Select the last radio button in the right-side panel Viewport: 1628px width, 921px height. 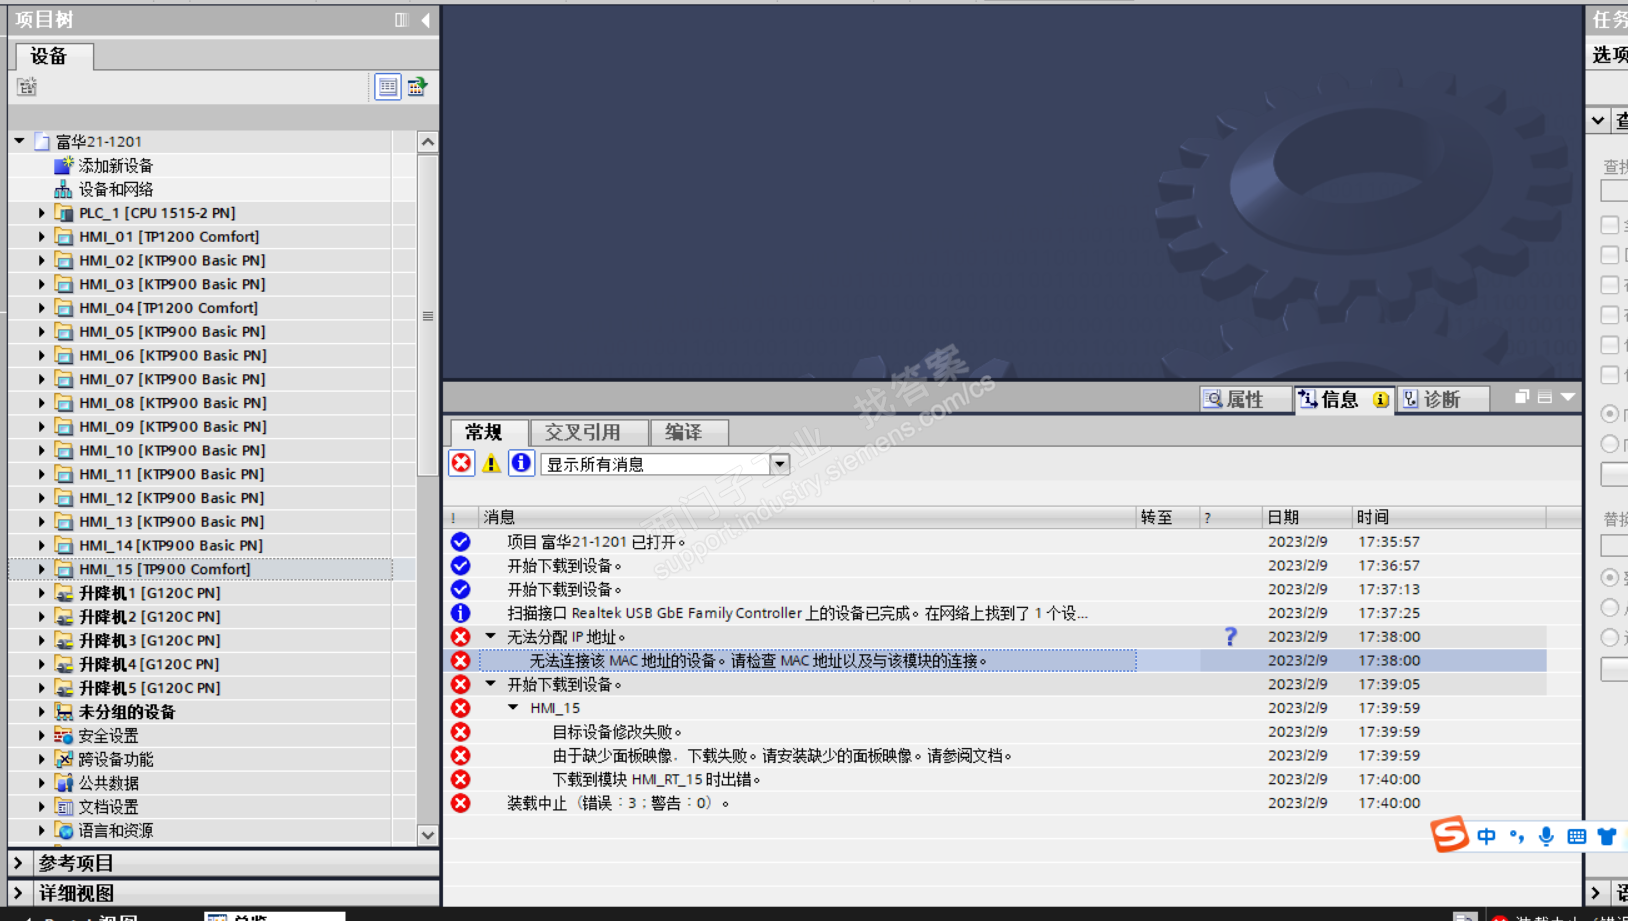[x=1610, y=637]
